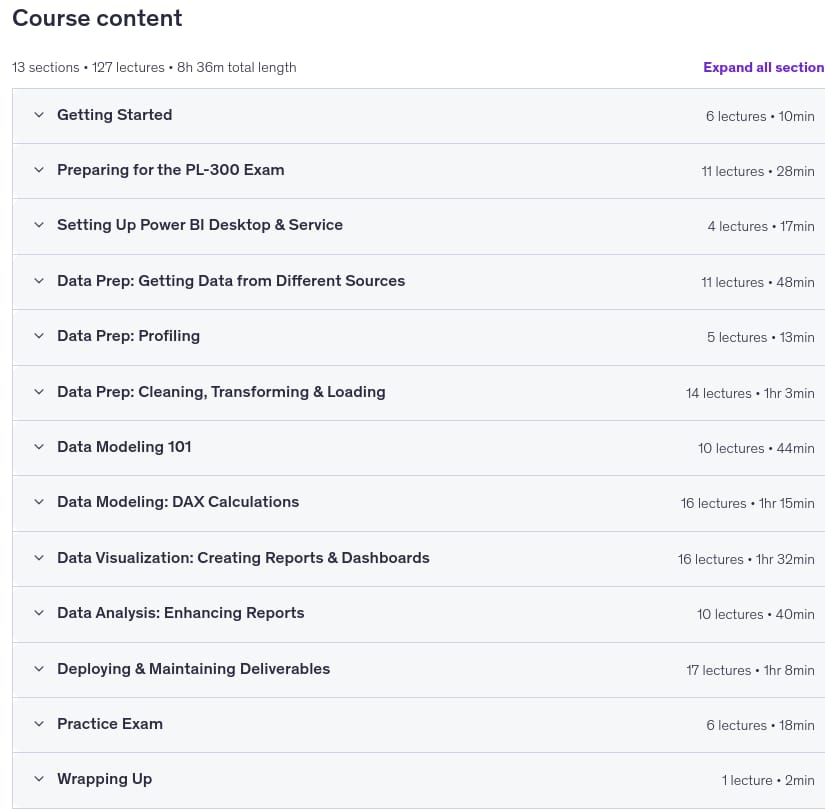Expand Wrapping Up section chevron
Screen dimensions: 825x809
click(39, 779)
